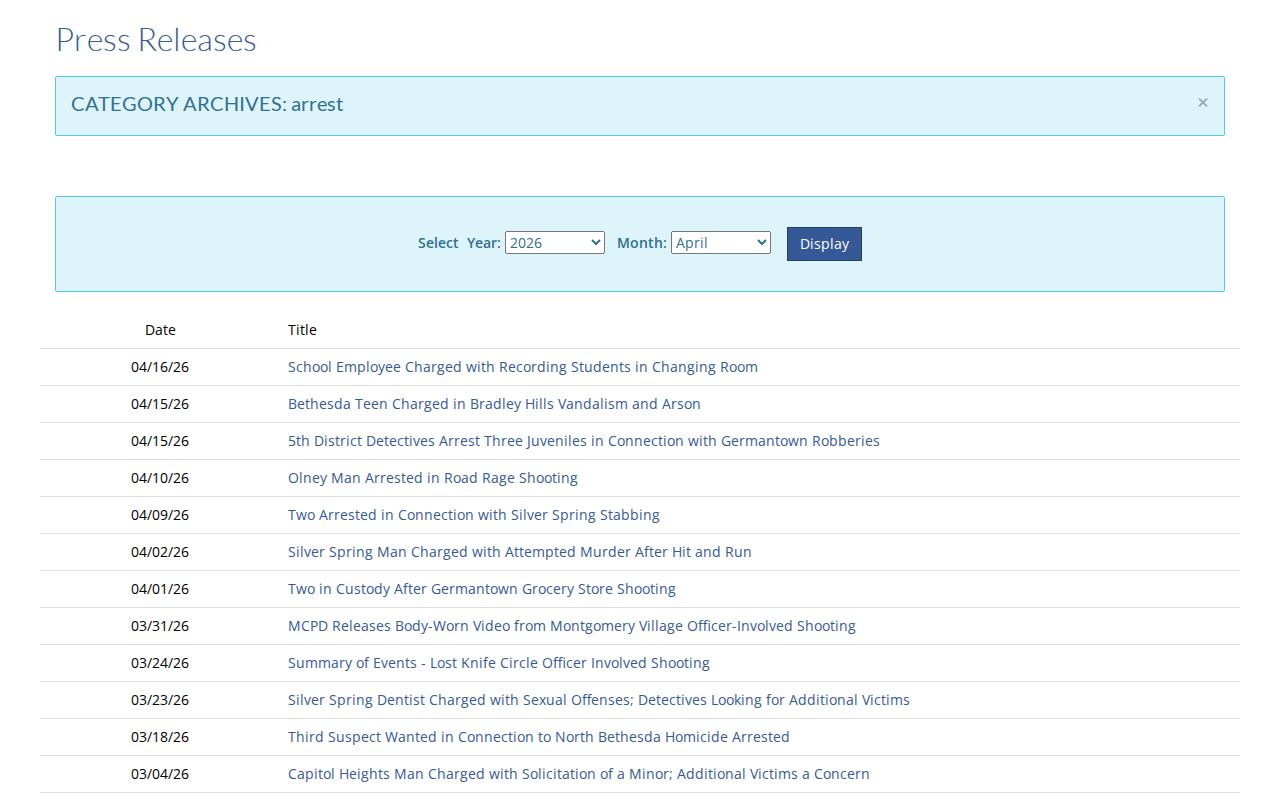The image size is (1280, 800).
Task: Select the 04/10/26 date cell
Action: point(160,478)
